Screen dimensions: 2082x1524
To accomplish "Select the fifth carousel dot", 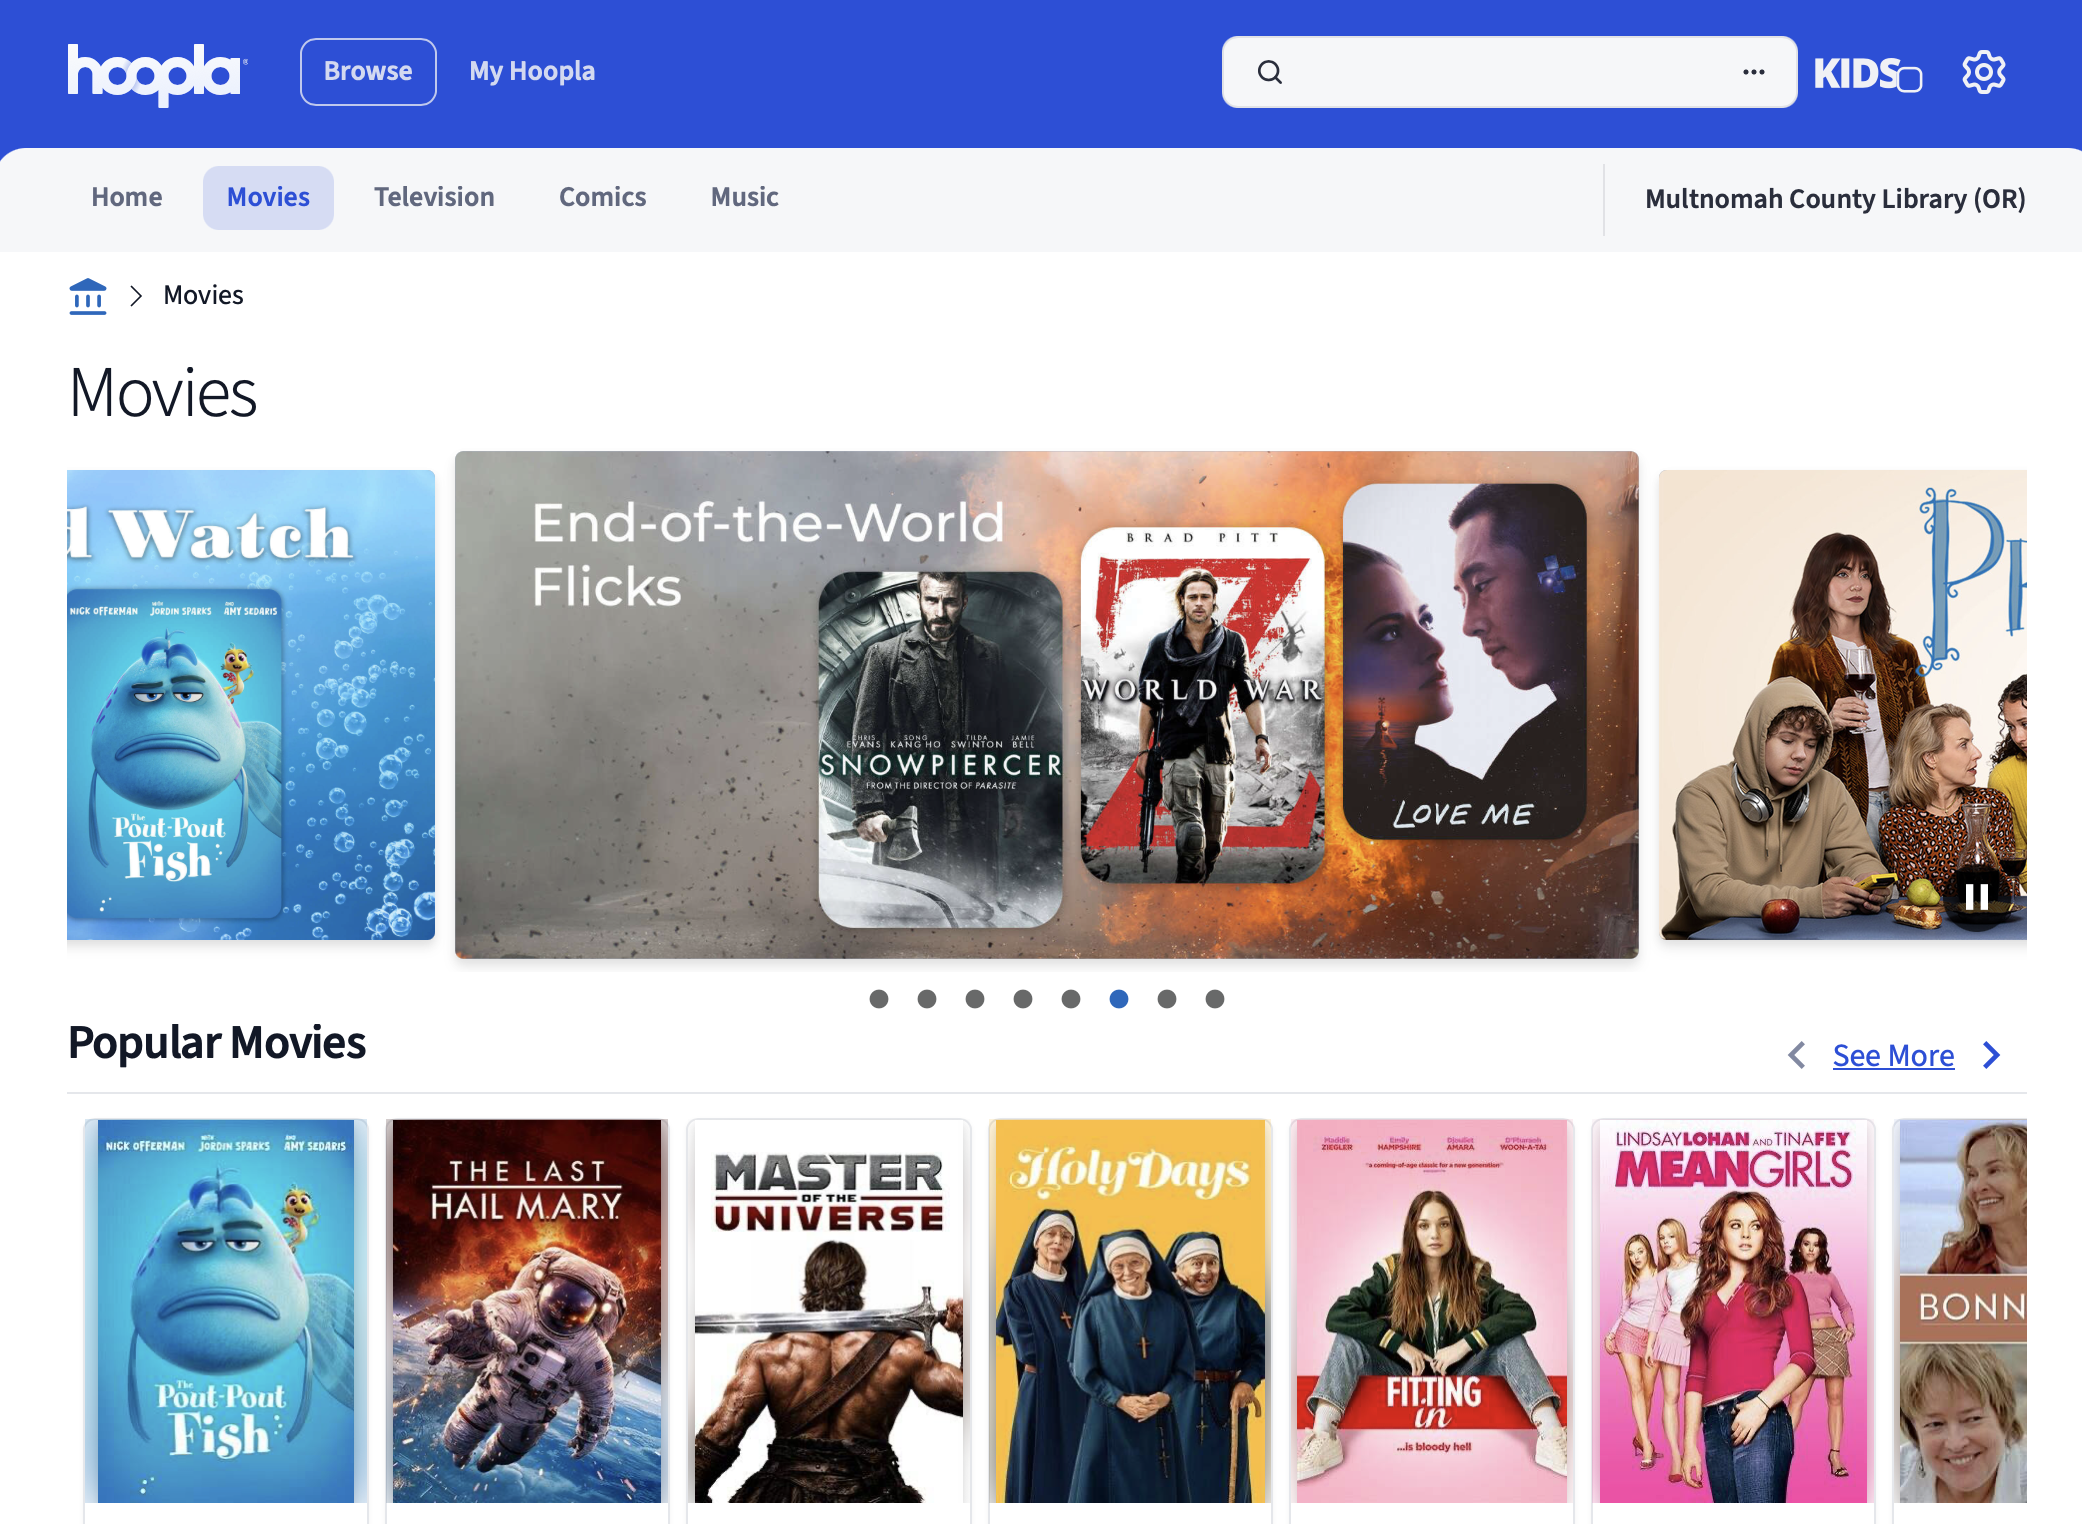I will (1071, 998).
